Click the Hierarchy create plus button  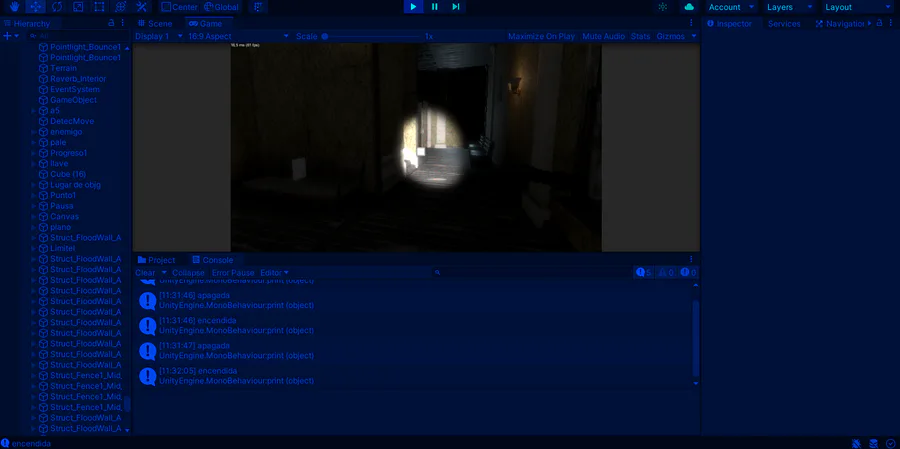7,36
